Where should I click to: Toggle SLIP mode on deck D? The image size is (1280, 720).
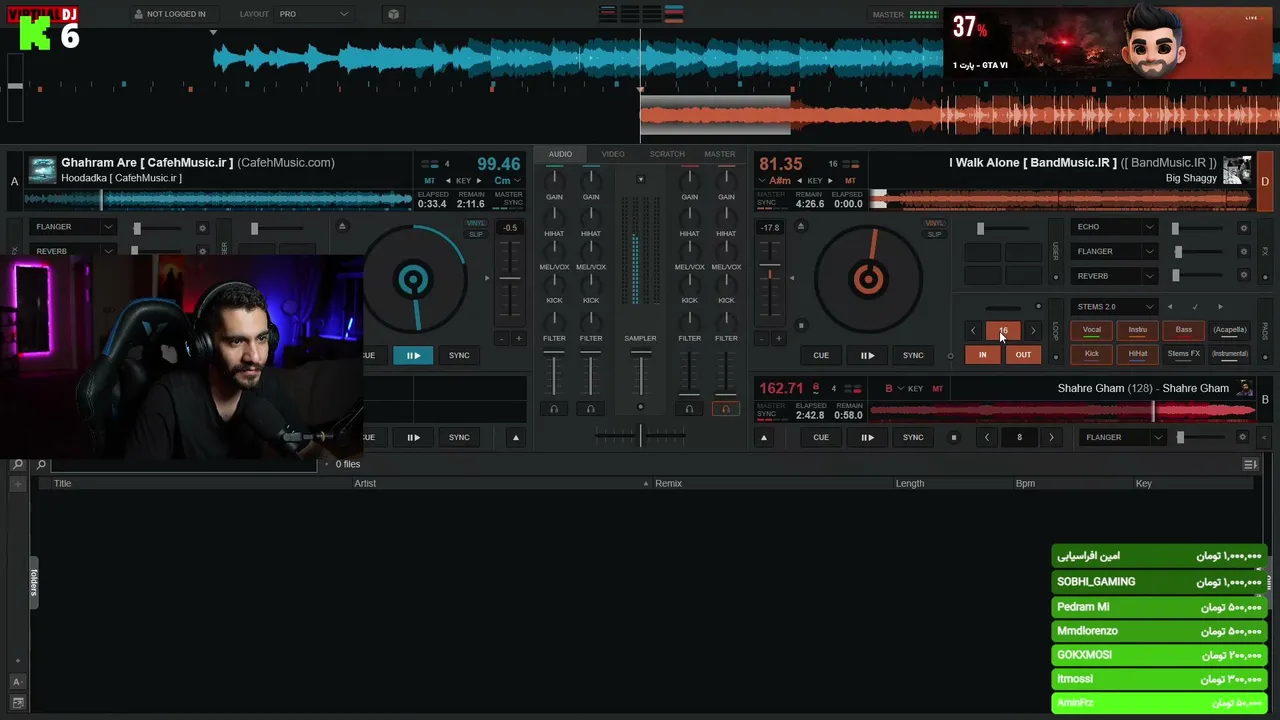[934, 234]
